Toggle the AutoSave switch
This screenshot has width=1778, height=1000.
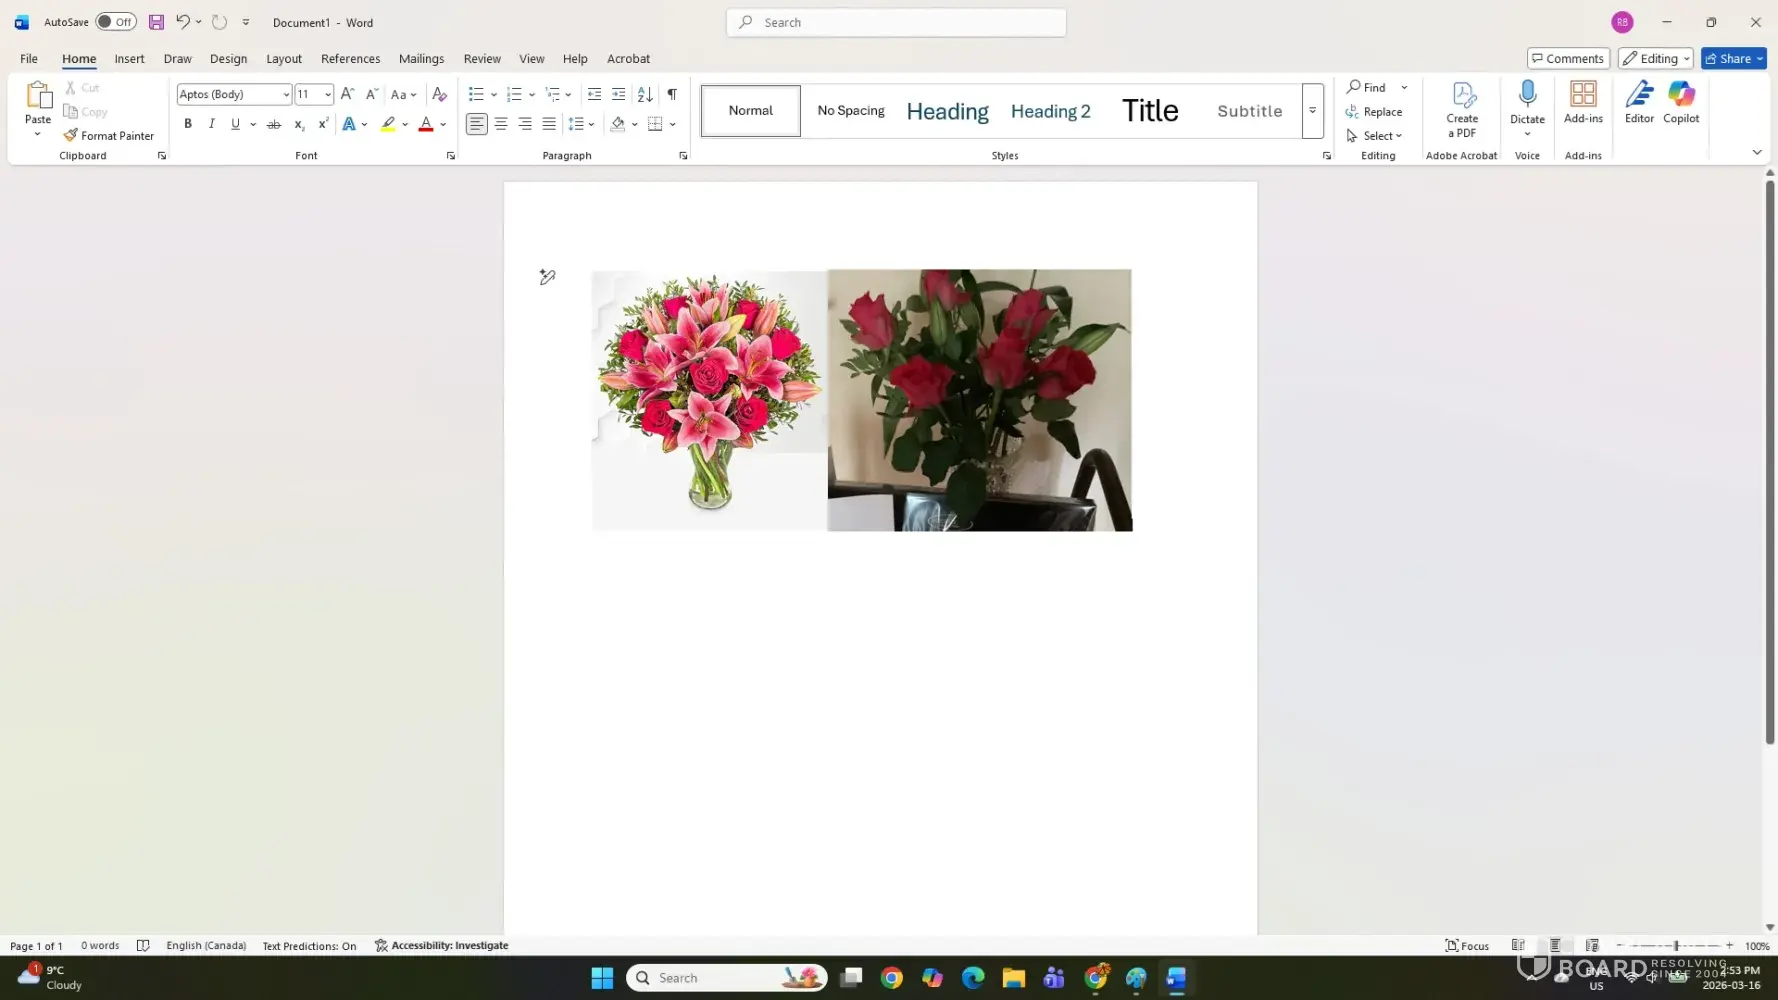coord(116,22)
